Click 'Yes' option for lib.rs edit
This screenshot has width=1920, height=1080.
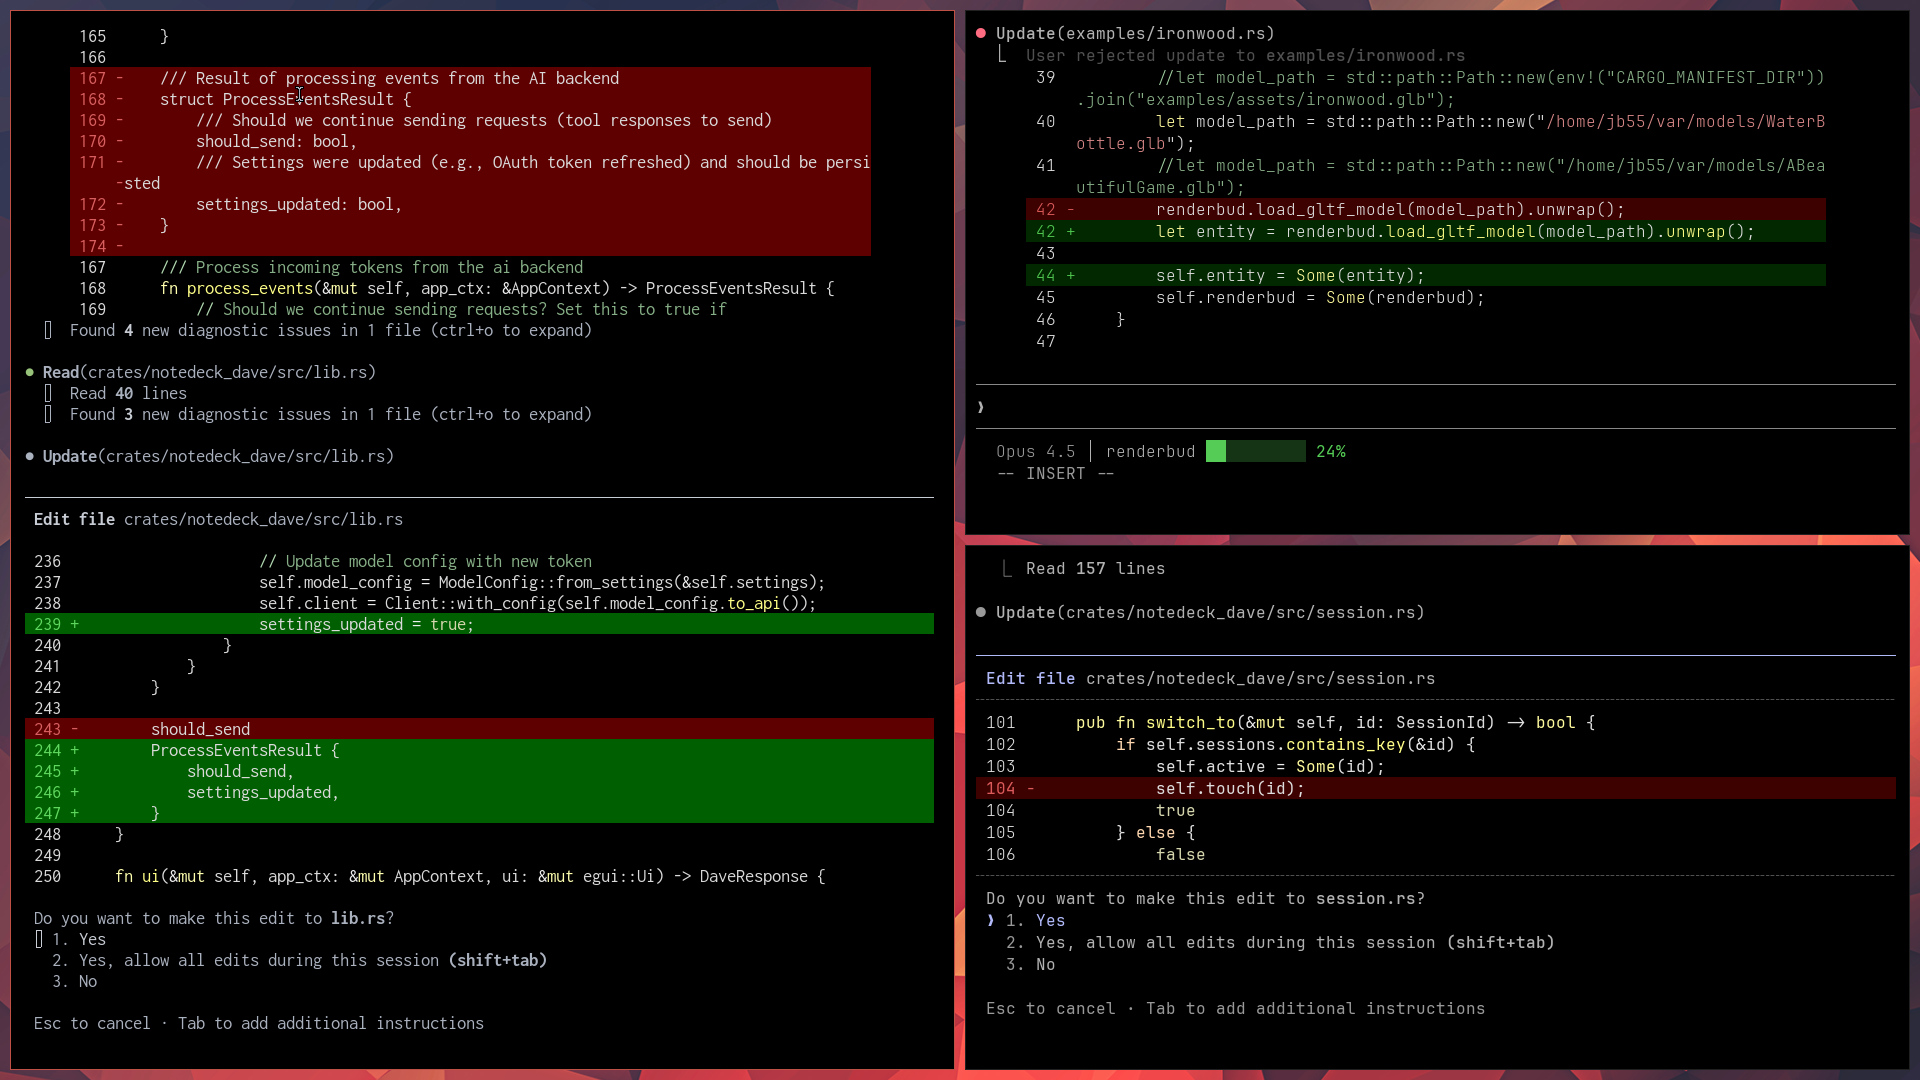(x=92, y=939)
